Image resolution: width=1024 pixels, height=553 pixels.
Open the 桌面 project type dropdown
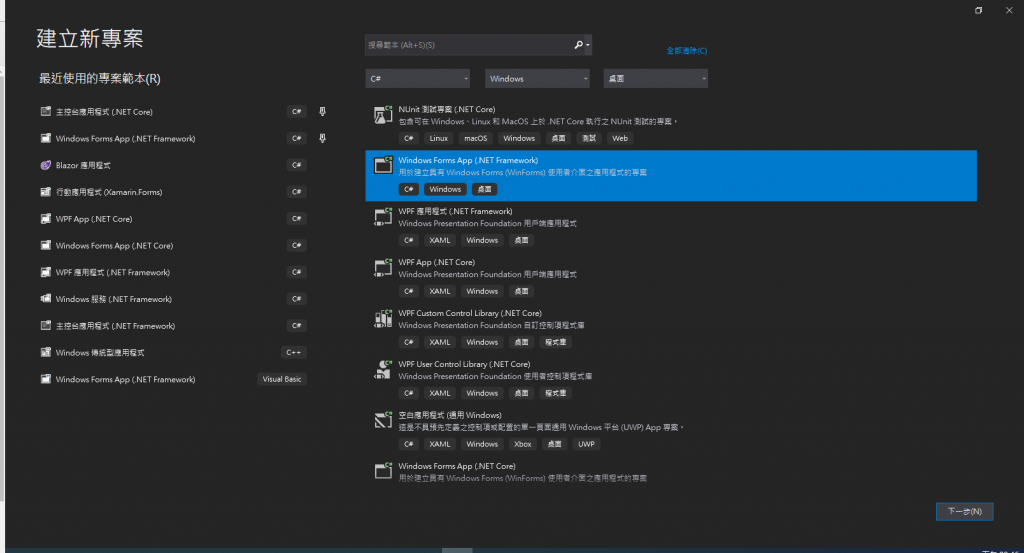(656, 78)
